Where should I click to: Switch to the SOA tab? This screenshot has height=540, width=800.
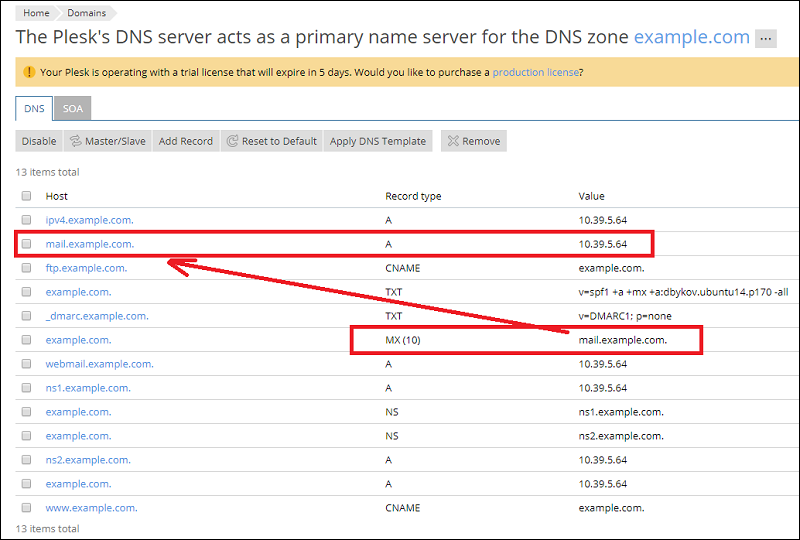tap(73, 108)
